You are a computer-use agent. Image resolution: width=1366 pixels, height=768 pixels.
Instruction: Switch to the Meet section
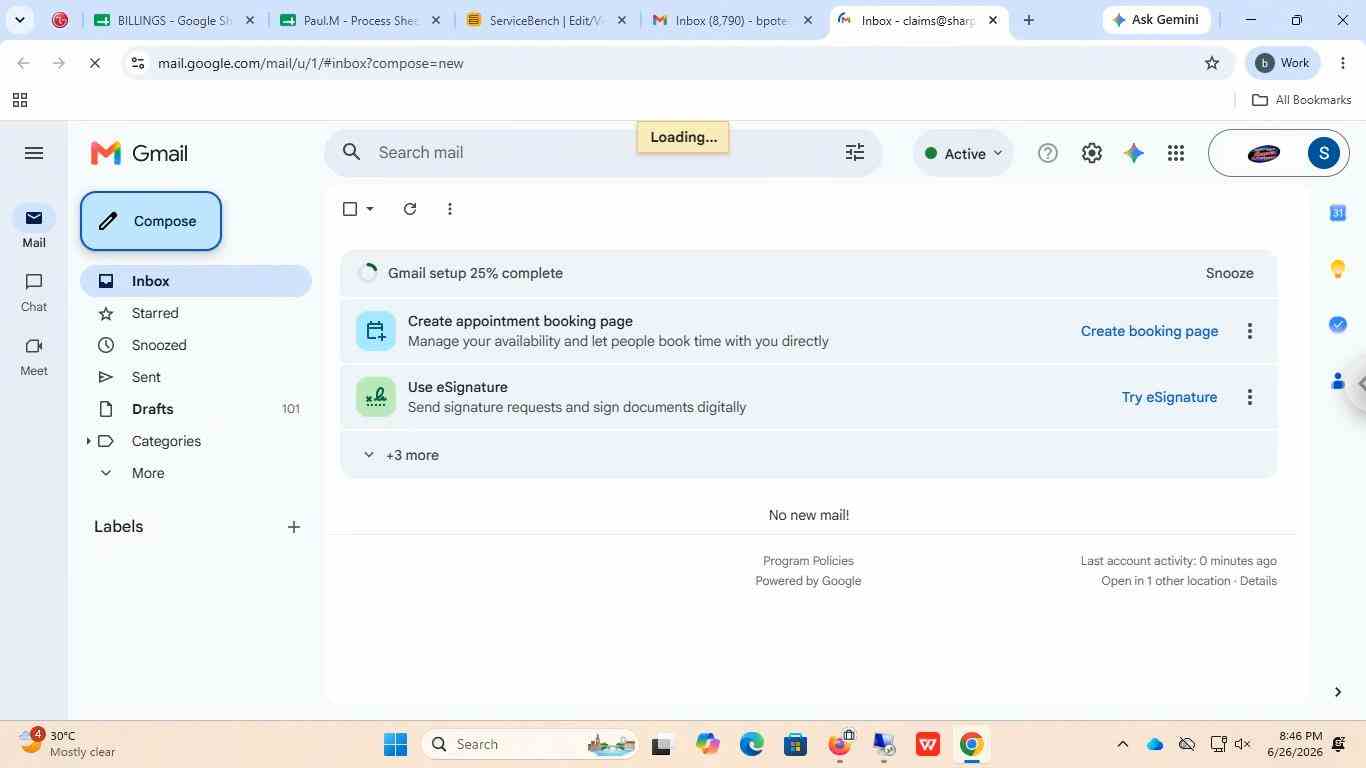click(34, 356)
